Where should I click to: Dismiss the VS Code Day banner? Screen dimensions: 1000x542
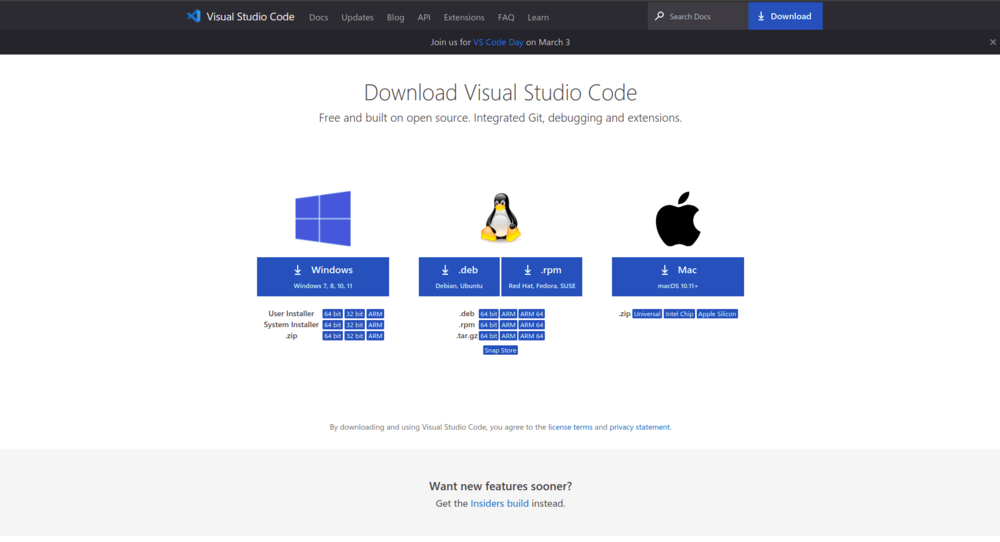coord(992,42)
